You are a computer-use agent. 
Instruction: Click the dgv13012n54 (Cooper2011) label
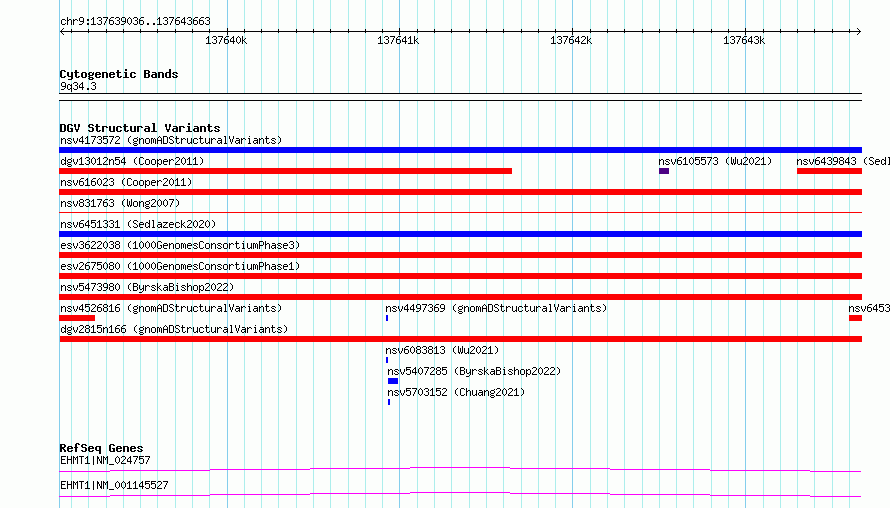tap(132, 161)
